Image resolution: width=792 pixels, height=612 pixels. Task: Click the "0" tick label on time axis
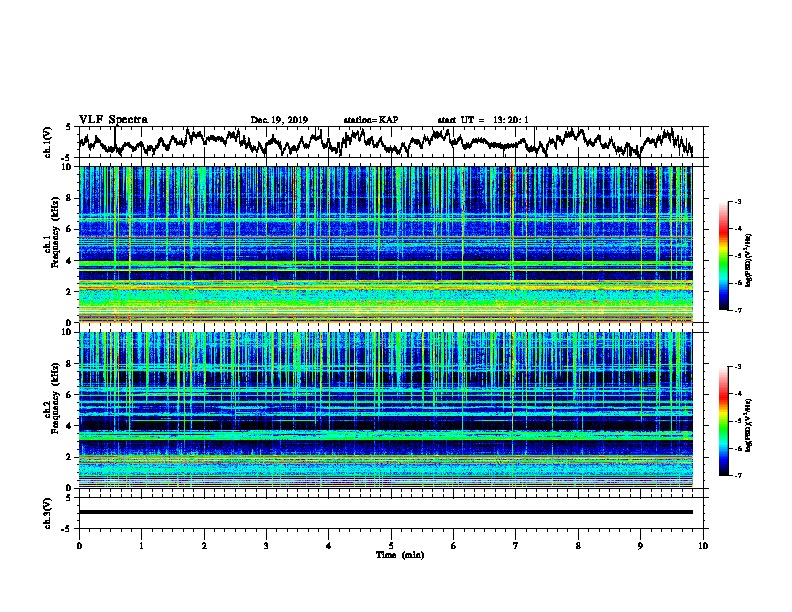[79, 546]
